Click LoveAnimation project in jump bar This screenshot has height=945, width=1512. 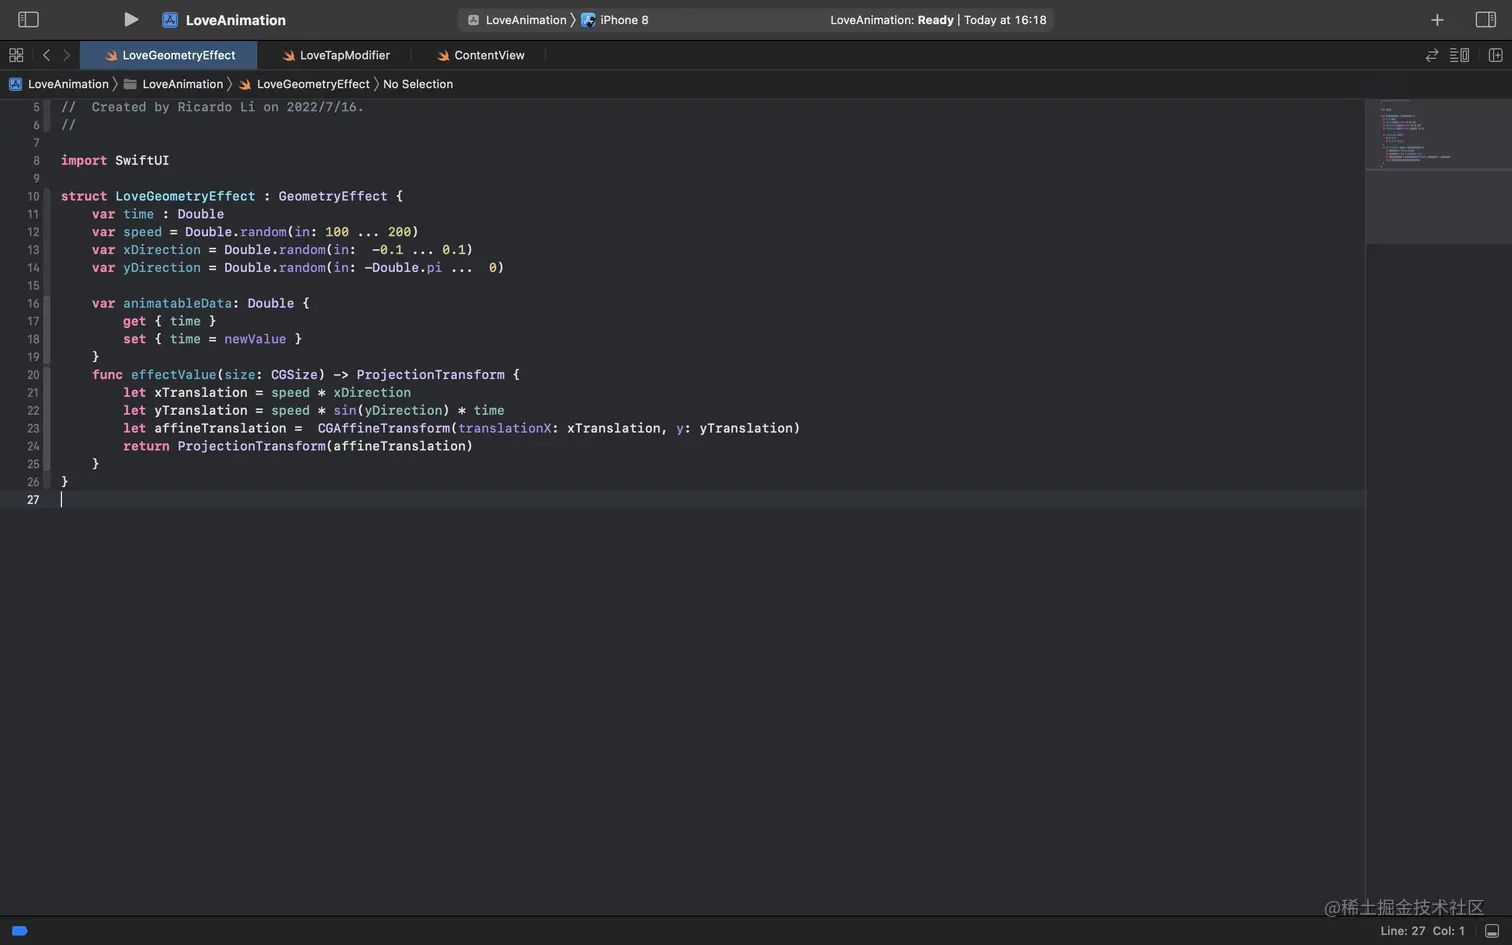[59, 84]
